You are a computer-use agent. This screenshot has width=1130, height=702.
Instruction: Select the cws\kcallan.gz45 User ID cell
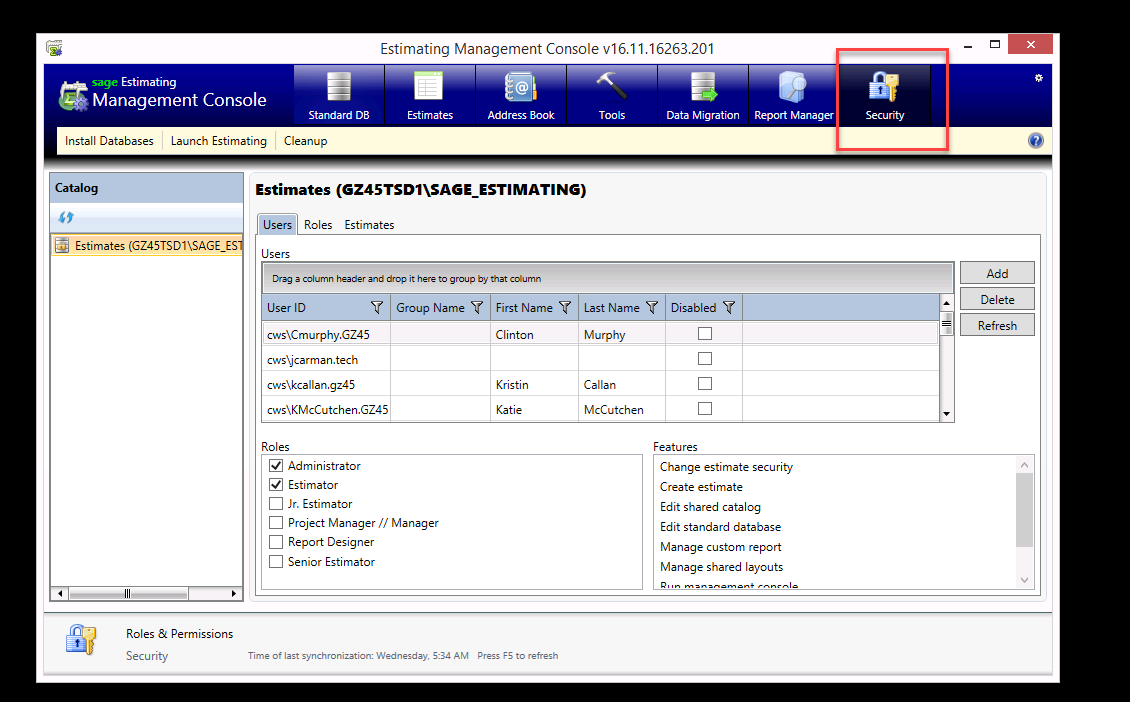coord(326,384)
